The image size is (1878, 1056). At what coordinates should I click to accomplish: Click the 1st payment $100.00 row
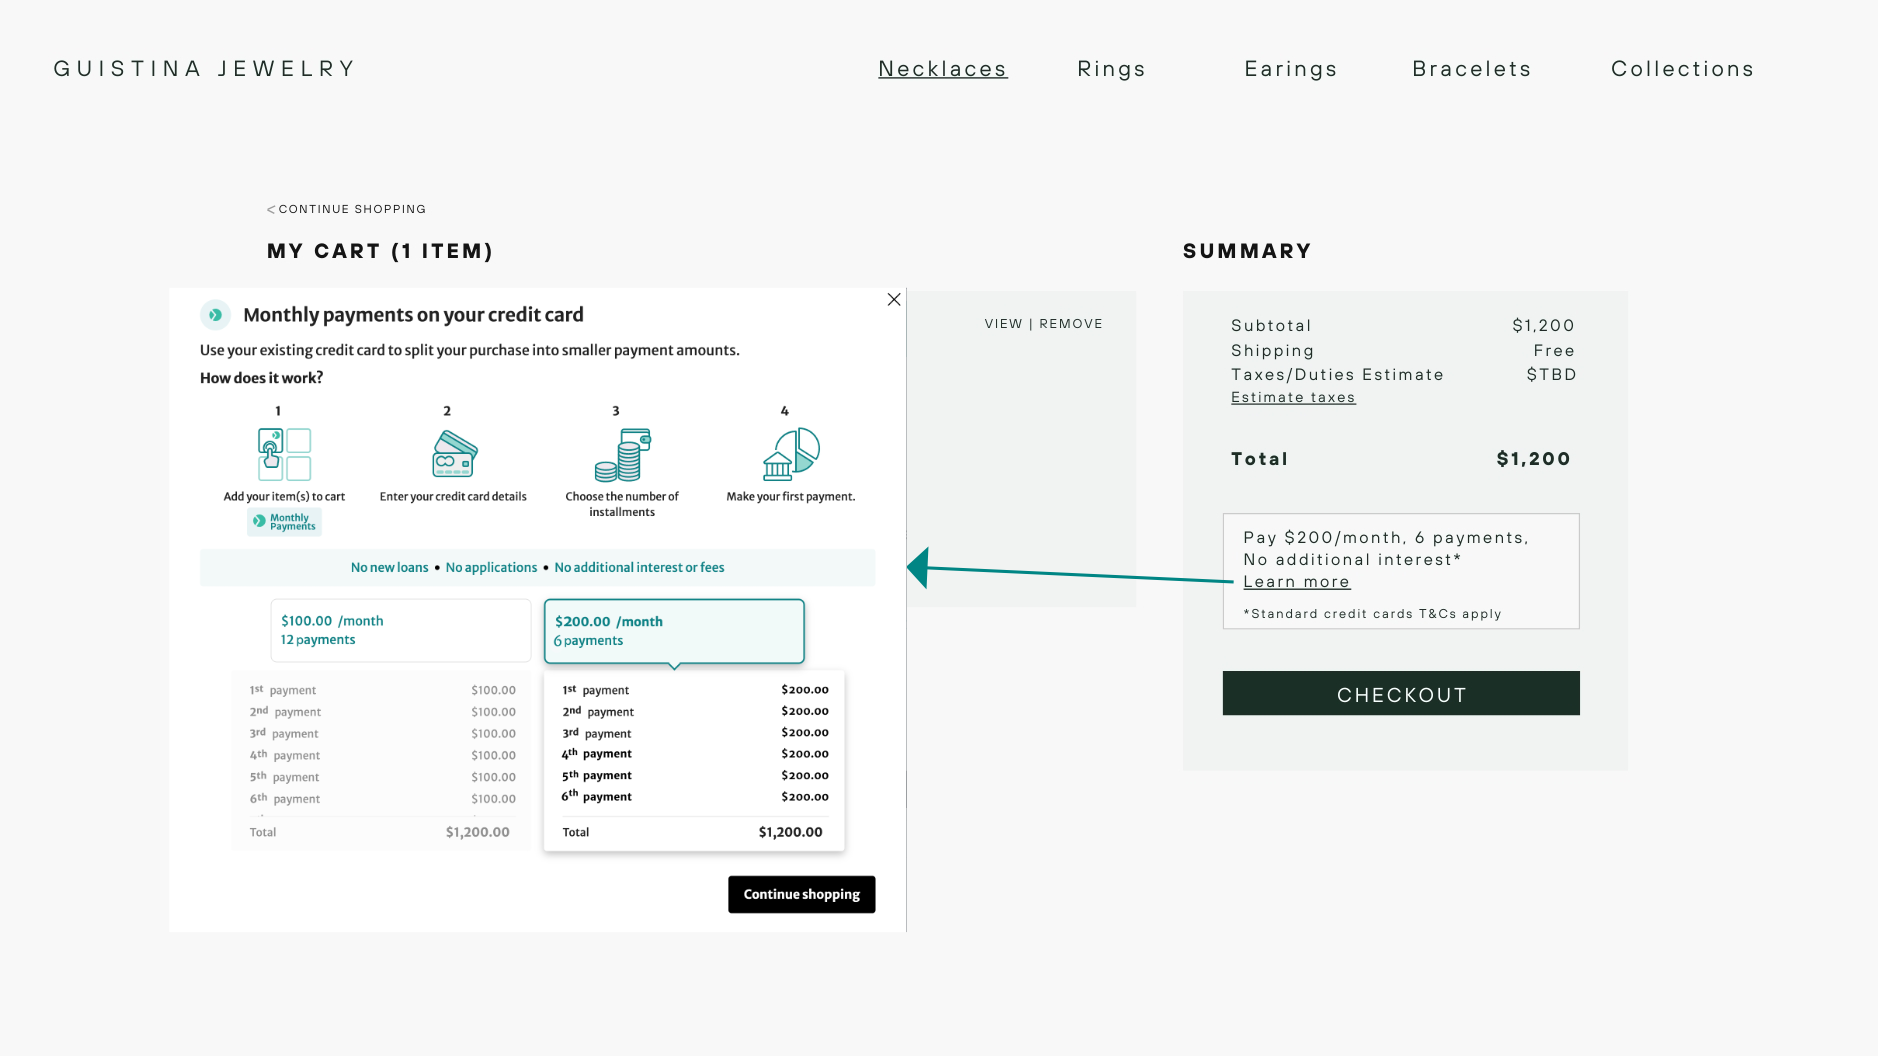(382, 690)
